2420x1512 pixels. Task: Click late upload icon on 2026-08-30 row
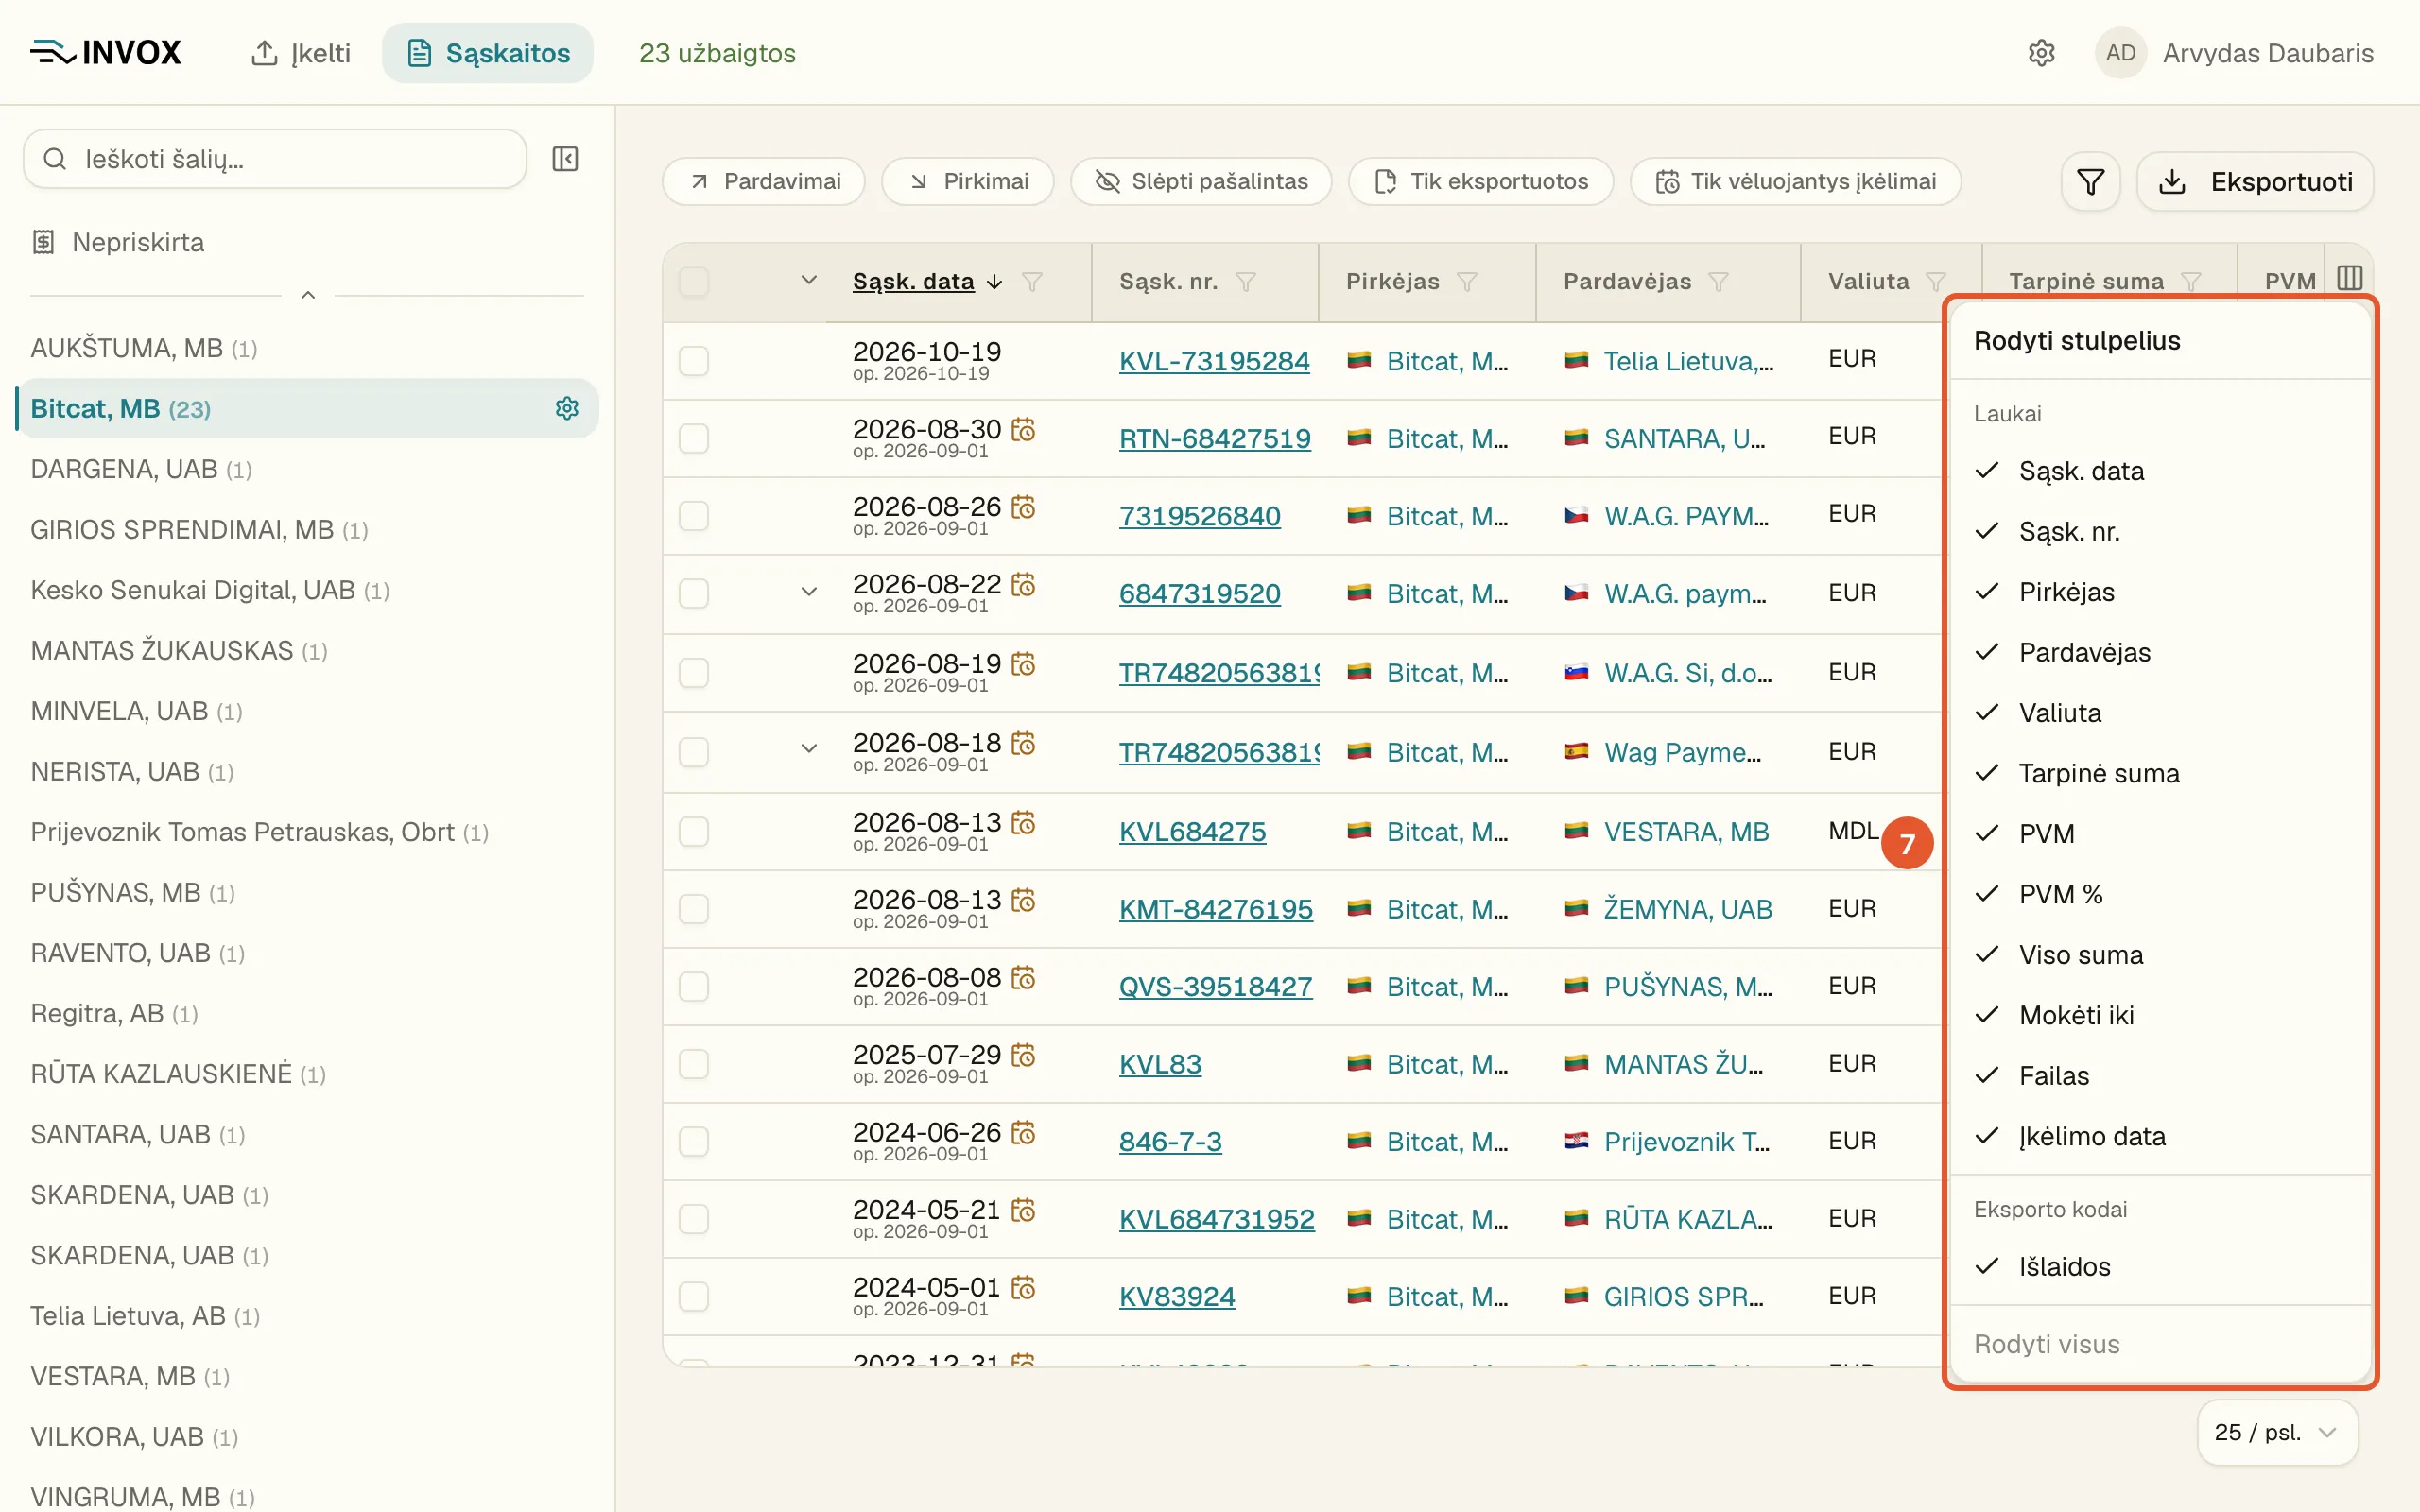tap(1023, 429)
